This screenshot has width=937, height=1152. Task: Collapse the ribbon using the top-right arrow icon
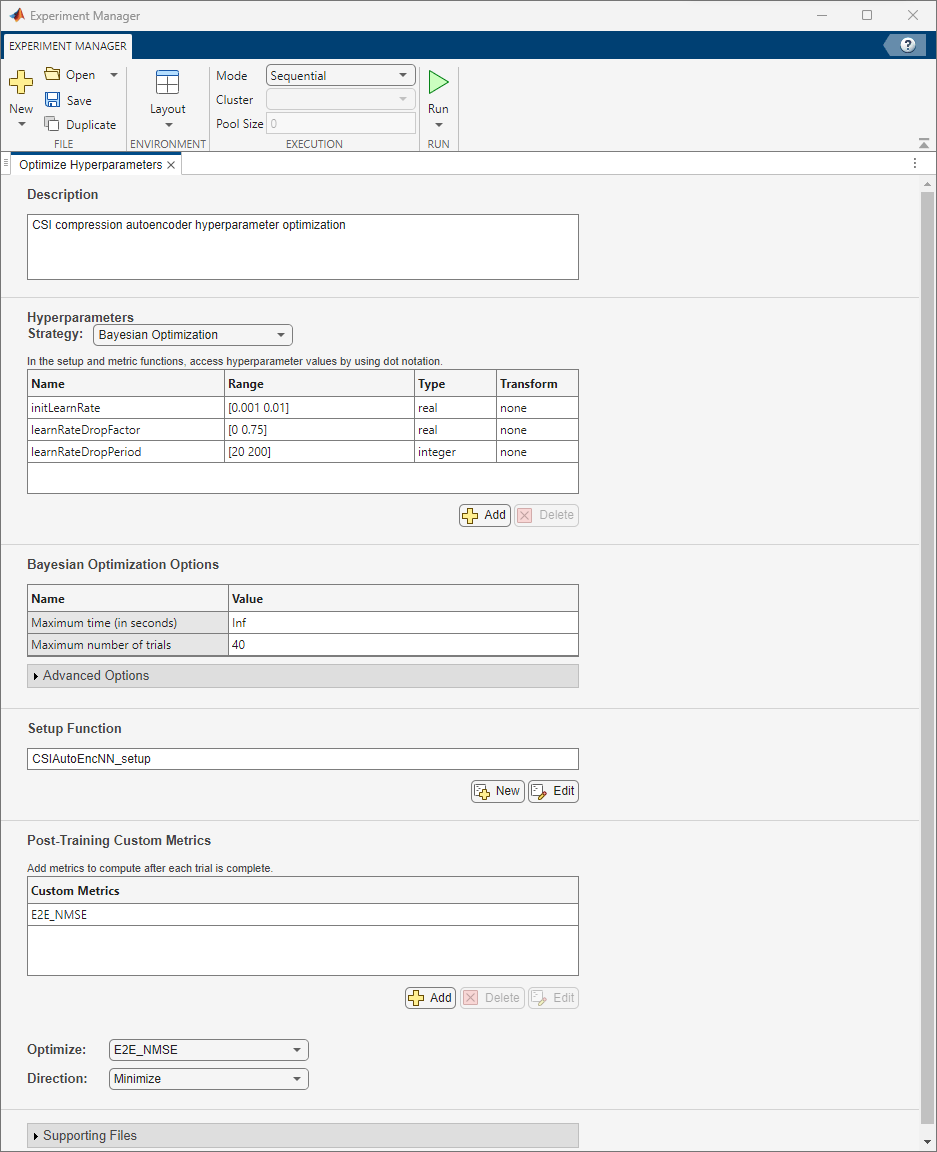pyautogui.click(x=922, y=141)
